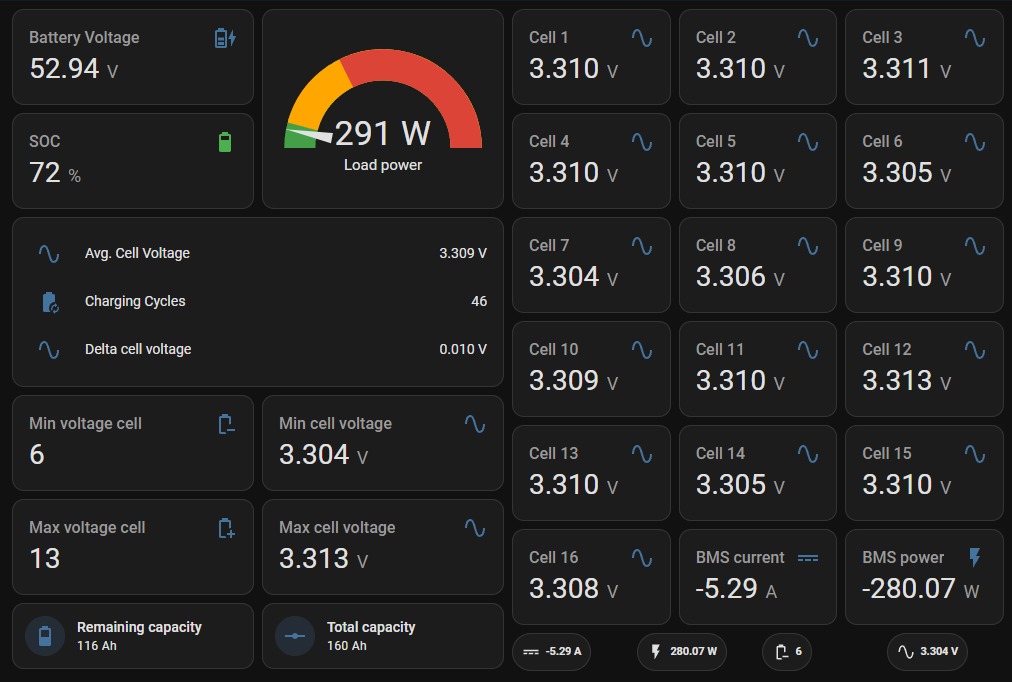Click the BMS power lightning bolt icon

[x=975, y=557]
